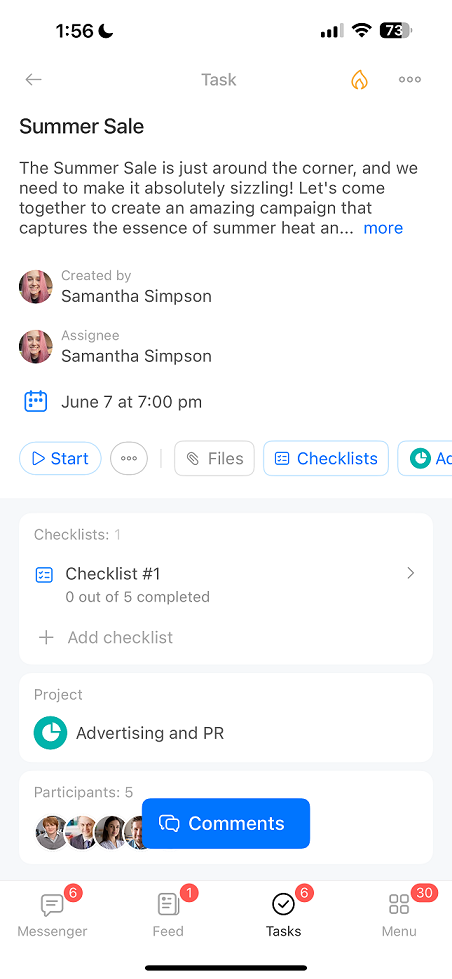452x979 pixels.
Task: Expand description with the 'more' link
Action: point(383,228)
